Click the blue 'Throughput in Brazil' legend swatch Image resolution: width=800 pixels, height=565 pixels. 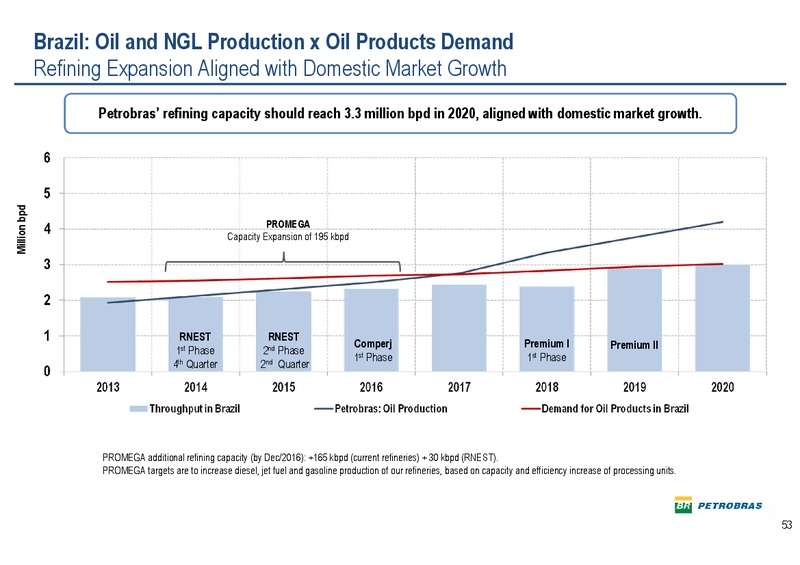point(138,409)
